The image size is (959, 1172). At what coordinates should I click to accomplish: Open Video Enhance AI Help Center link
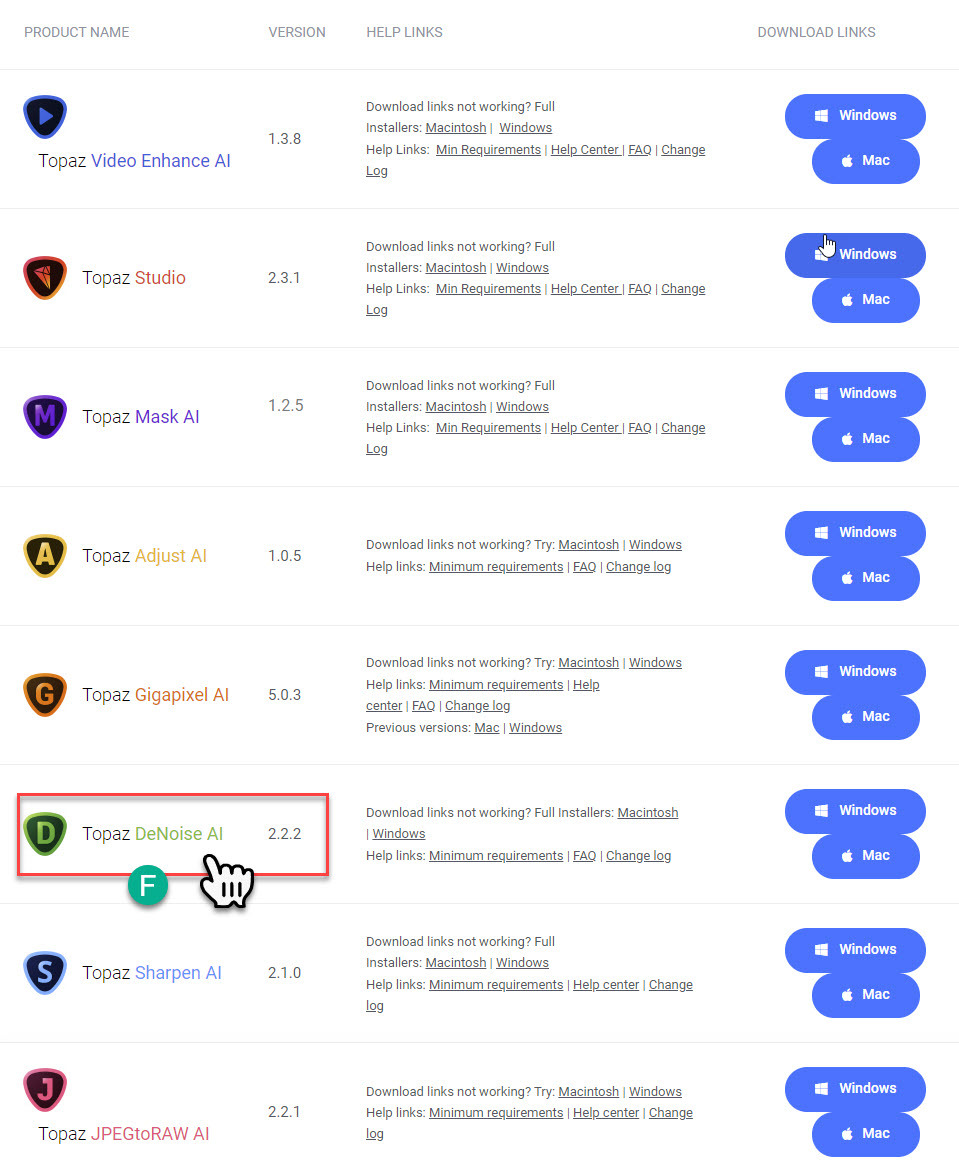pyautogui.click(x=586, y=149)
